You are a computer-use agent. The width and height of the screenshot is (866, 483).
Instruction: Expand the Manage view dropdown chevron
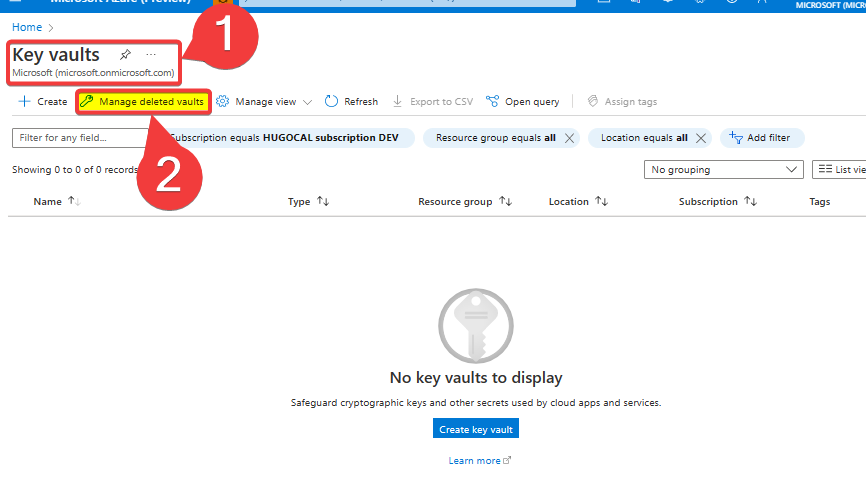click(x=308, y=102)
